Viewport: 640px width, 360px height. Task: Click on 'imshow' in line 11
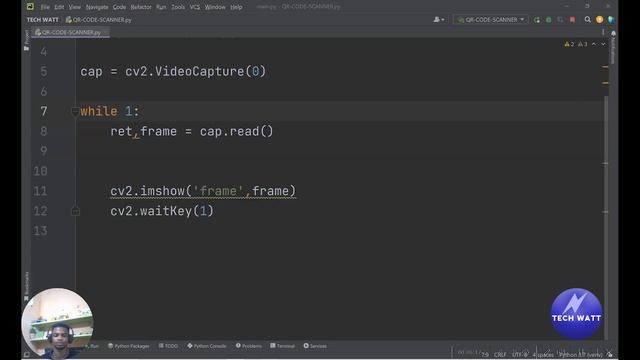tap(162, 191)
